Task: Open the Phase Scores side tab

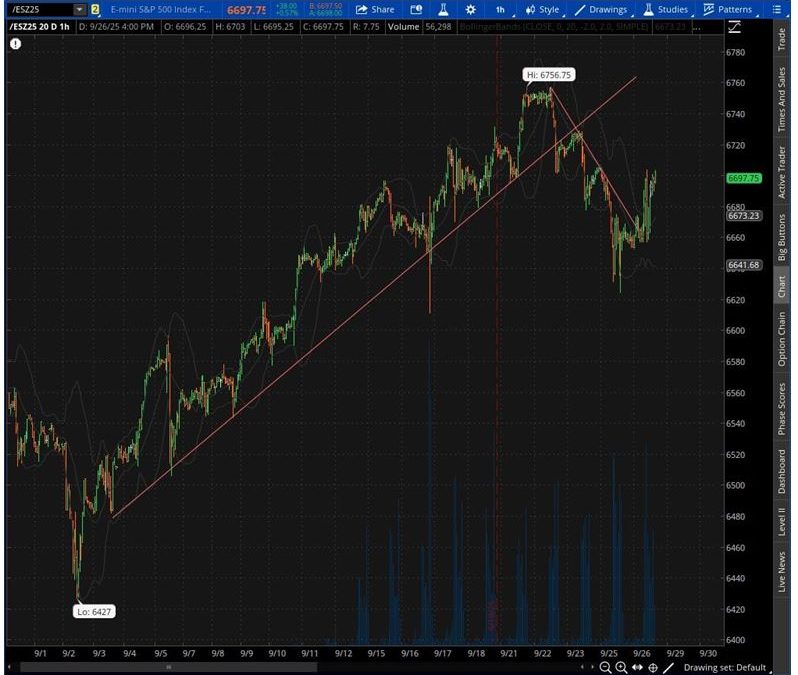Action: 782,409
